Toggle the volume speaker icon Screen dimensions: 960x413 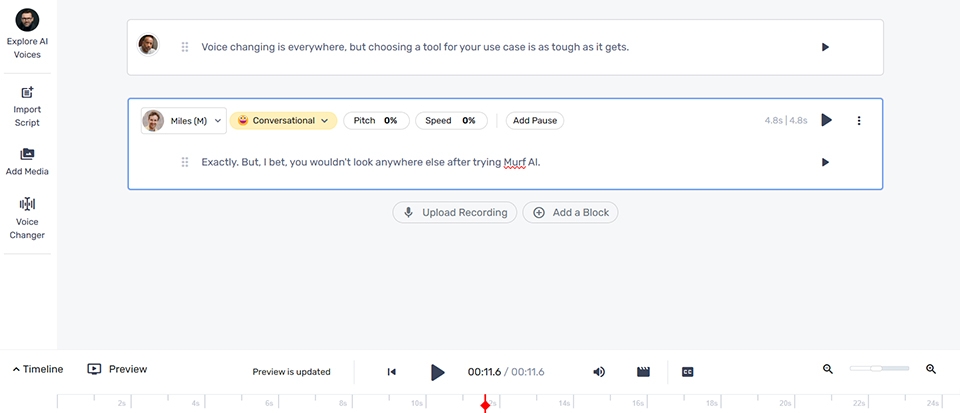click(599, 371)
